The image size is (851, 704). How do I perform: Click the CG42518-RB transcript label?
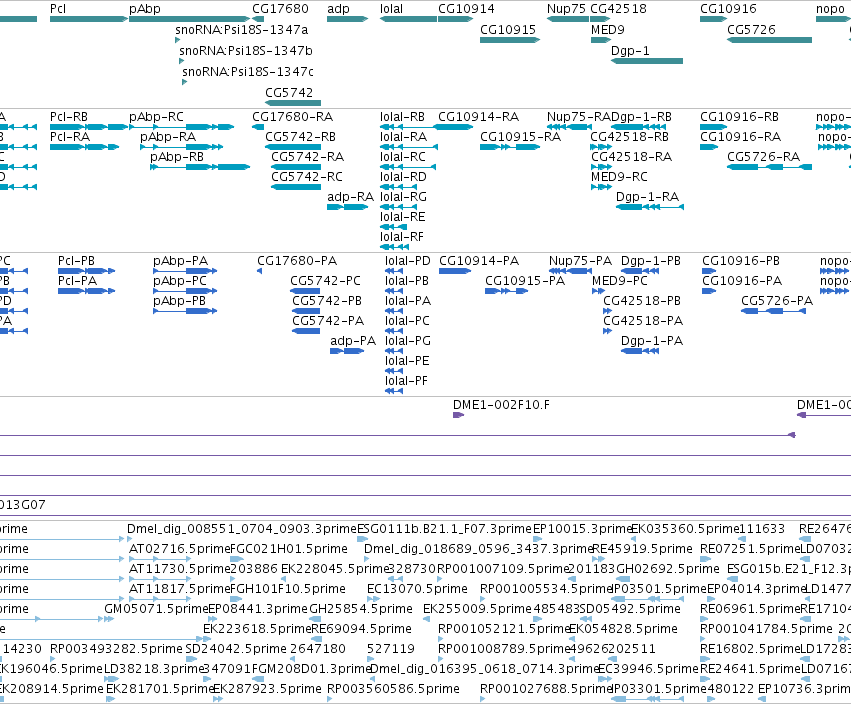coord(630,137)
